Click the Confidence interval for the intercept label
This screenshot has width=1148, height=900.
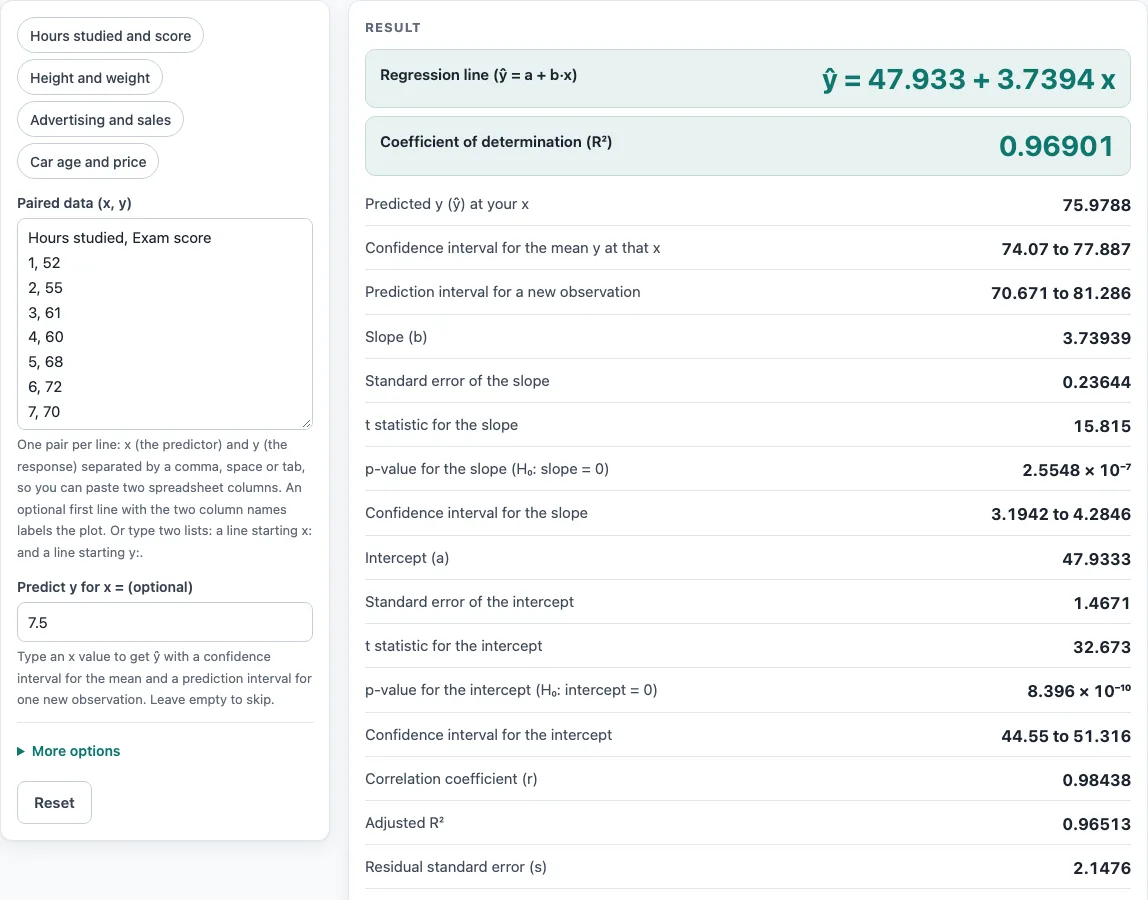488,734
